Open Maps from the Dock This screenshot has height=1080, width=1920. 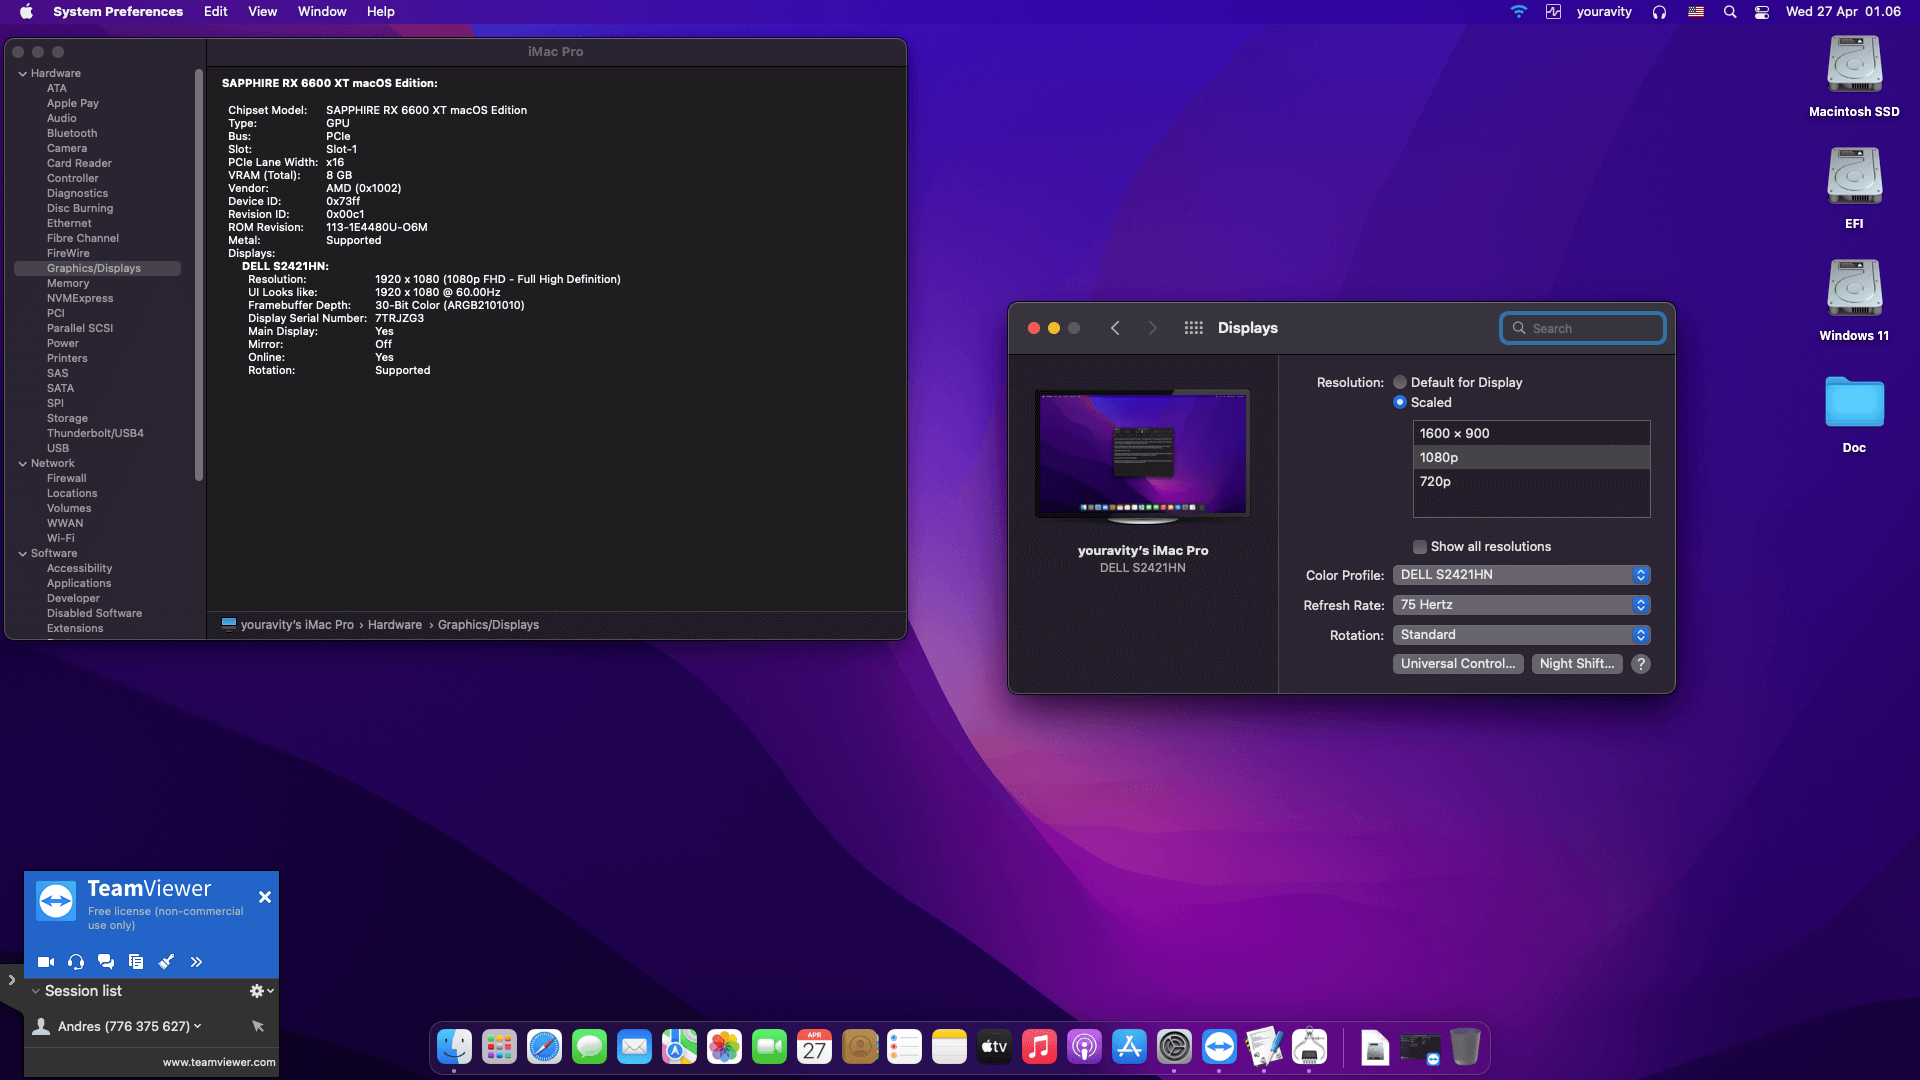point(680,1047)
